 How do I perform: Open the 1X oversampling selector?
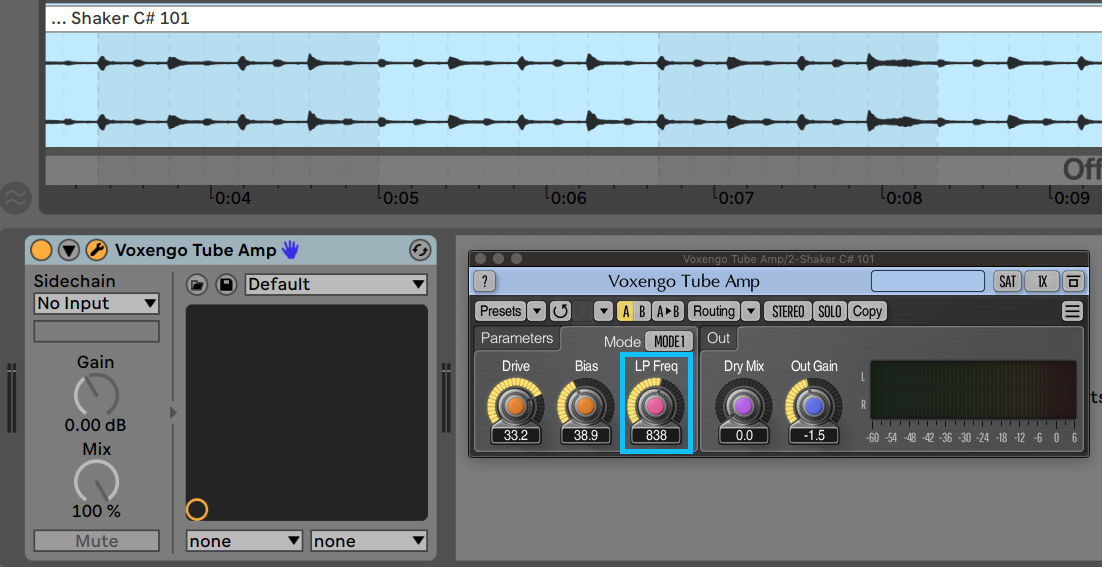[x=1042, y=282]
